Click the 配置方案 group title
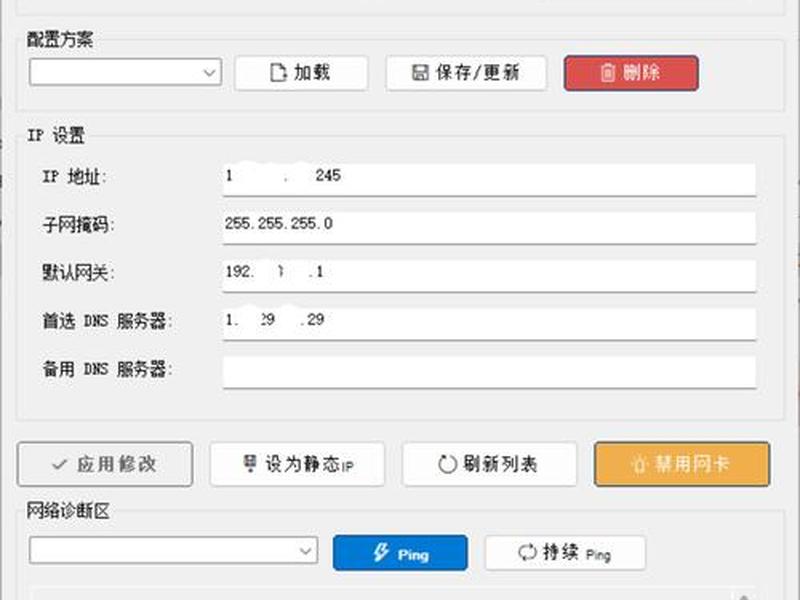Viewport: 800px width, 600px height. pos(60,39)
